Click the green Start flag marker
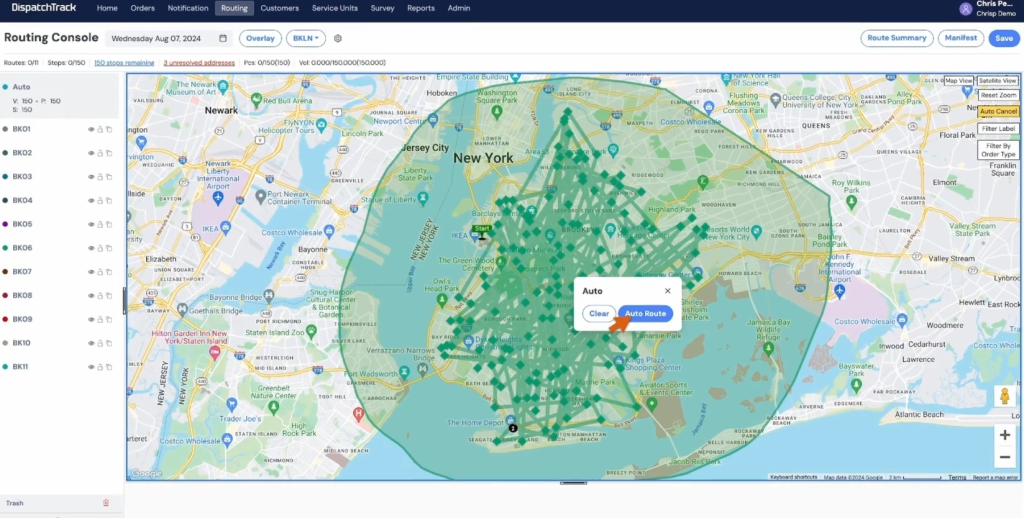The height and width of the screenshot is (518, 1024). (482, 229)
